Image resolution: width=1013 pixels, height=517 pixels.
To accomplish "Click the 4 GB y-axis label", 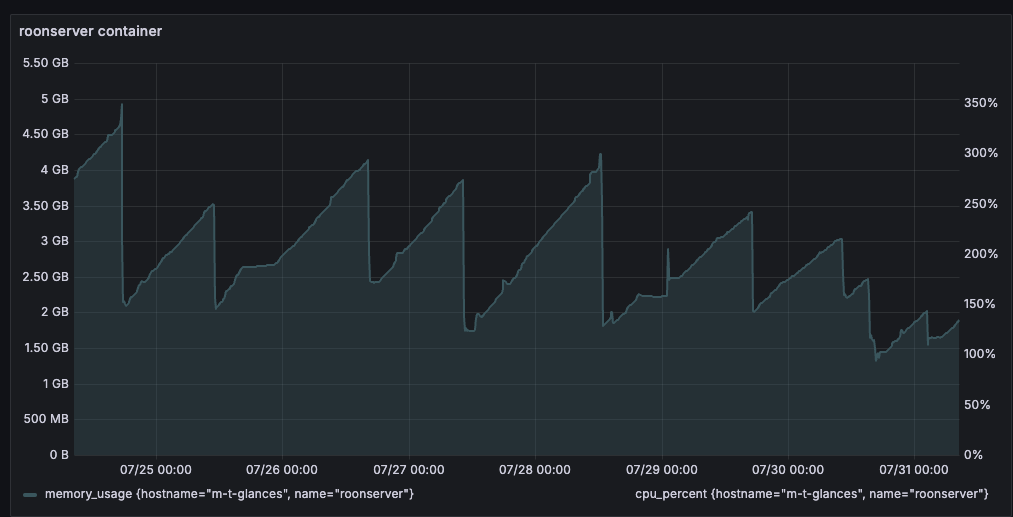I will [54, 170].
